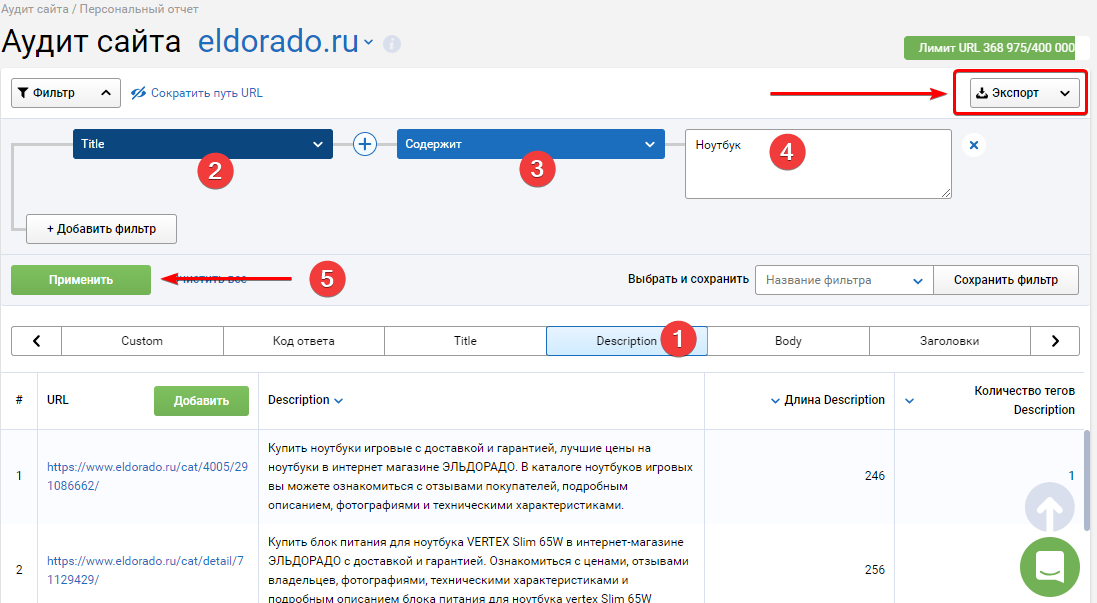Viewport: 1097px width, 603px height.
Task: Switch to the Custom tab
Action: pyautogui.click(x=142, y=341)
